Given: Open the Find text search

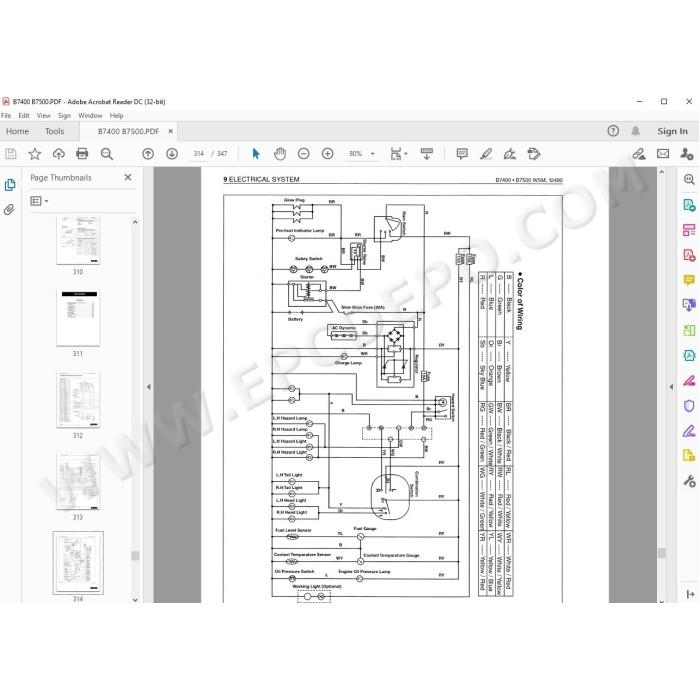Looking at the screenshot, I should click(x=106, y=154).
